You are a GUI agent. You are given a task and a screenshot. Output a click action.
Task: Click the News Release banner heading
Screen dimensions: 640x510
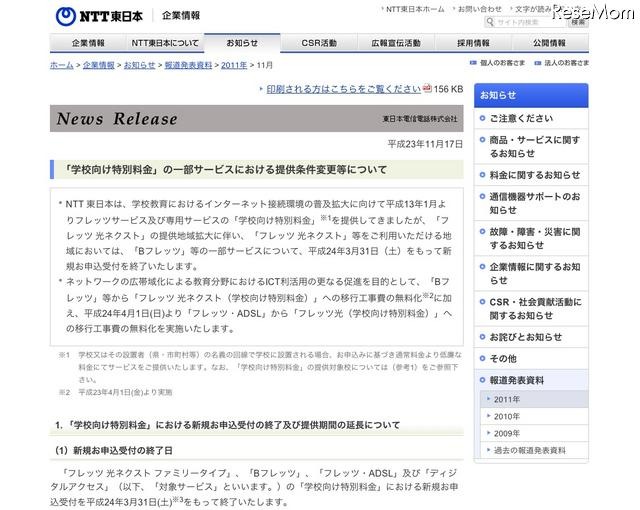coord(117,119)
